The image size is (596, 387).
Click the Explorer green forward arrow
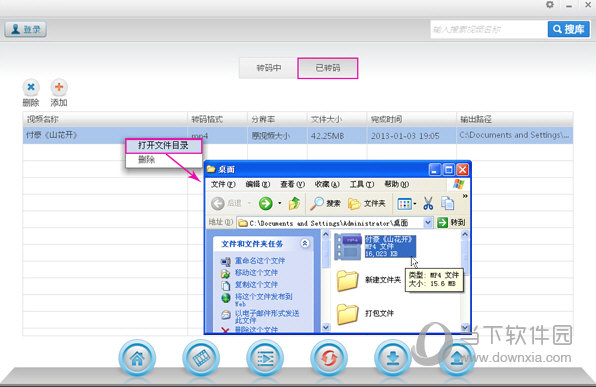point(266,203)
